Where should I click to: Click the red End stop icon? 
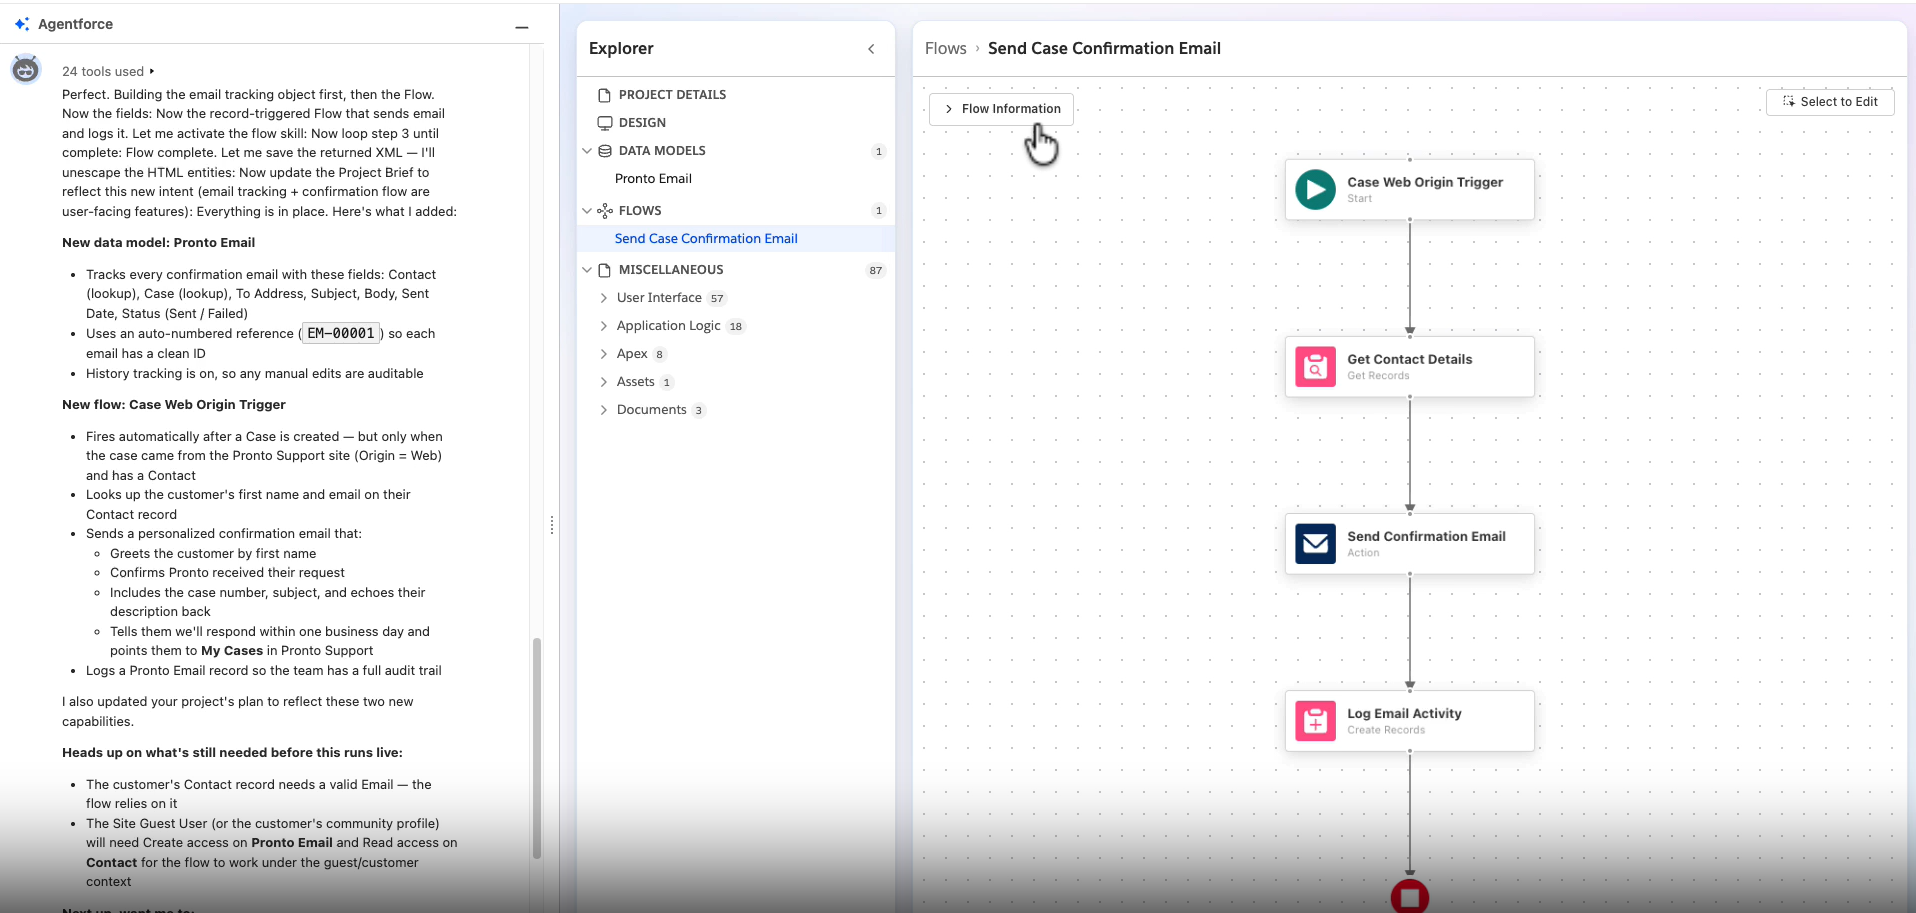click(1410, 897)
